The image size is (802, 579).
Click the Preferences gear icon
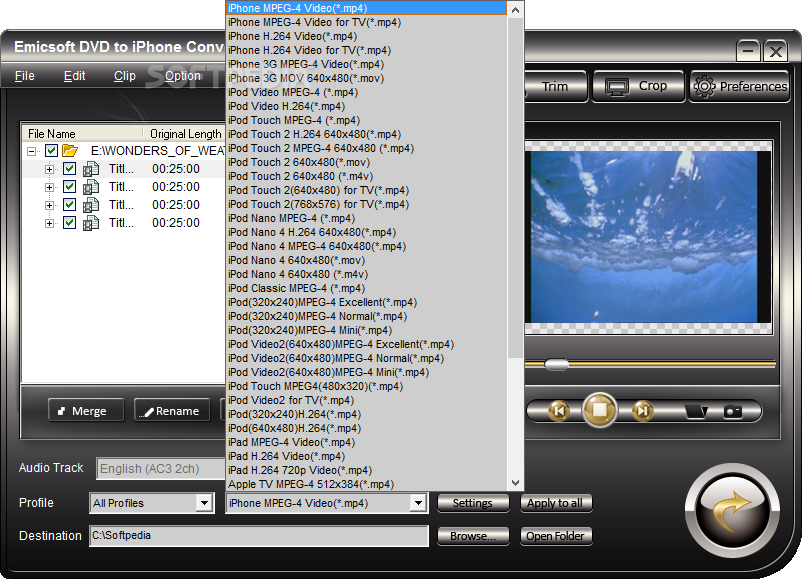coord(704,86)
